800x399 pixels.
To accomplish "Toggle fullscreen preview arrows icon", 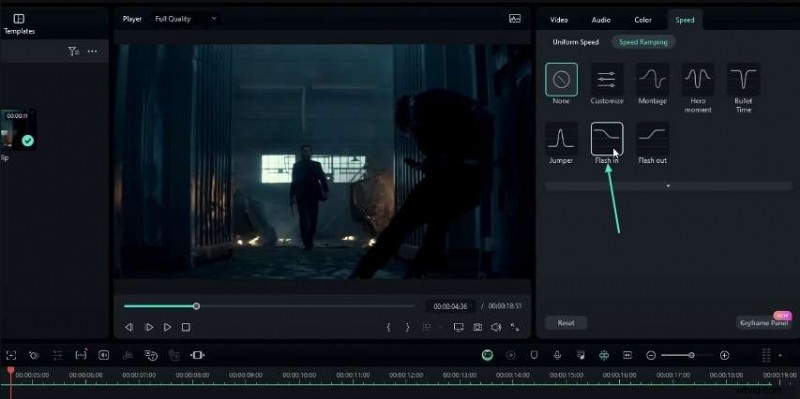I will pos(515,327).
